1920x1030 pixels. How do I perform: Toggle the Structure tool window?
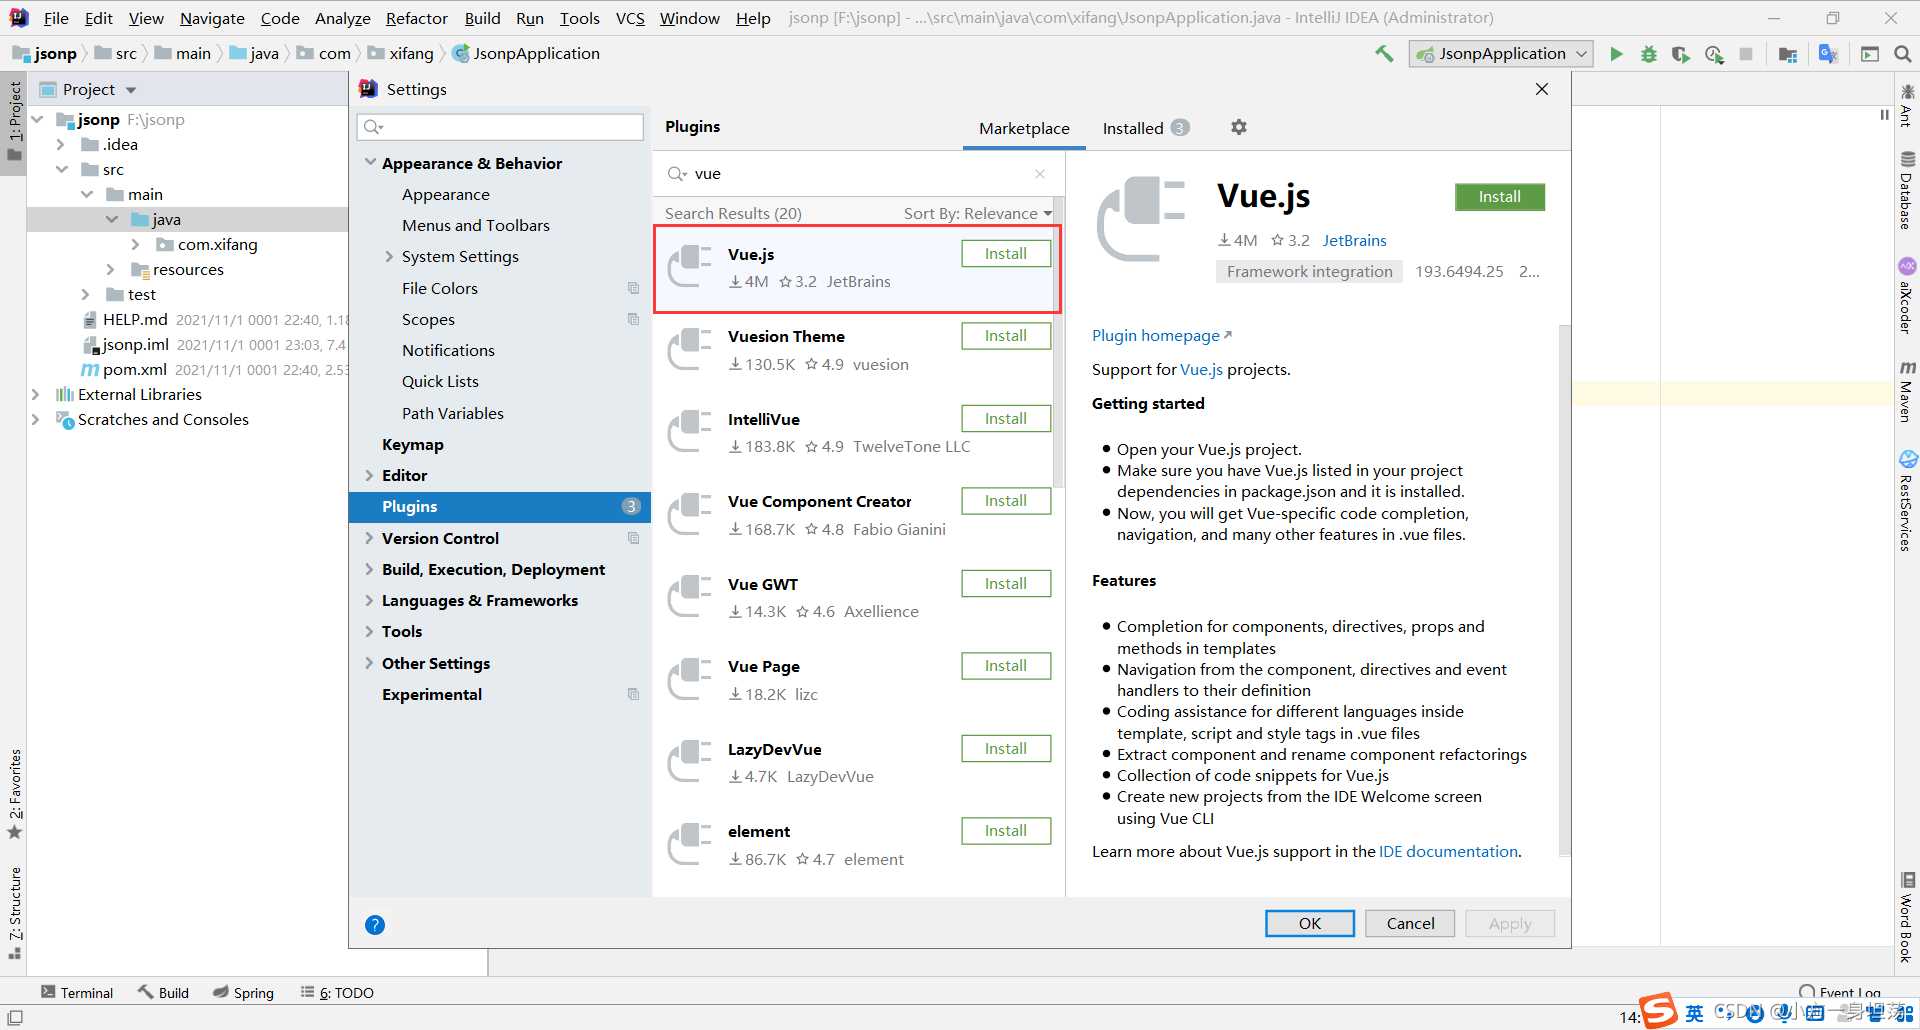click(14, 913)
